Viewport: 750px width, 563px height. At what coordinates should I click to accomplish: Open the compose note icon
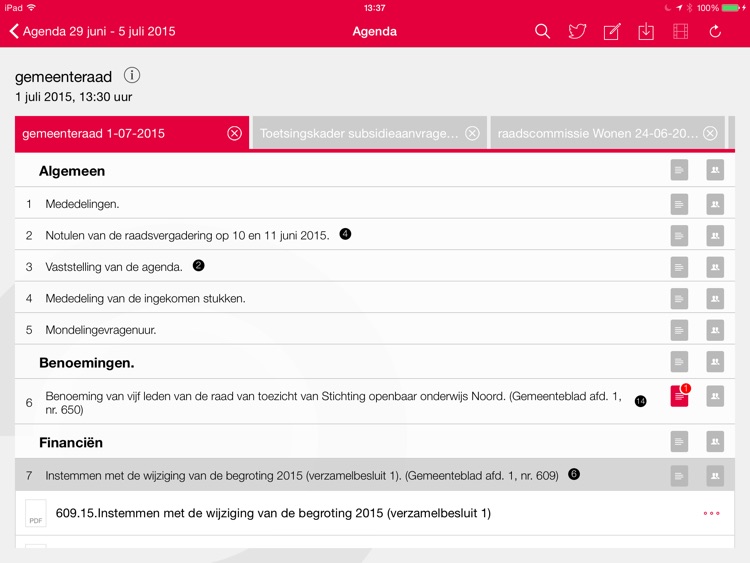612,31
